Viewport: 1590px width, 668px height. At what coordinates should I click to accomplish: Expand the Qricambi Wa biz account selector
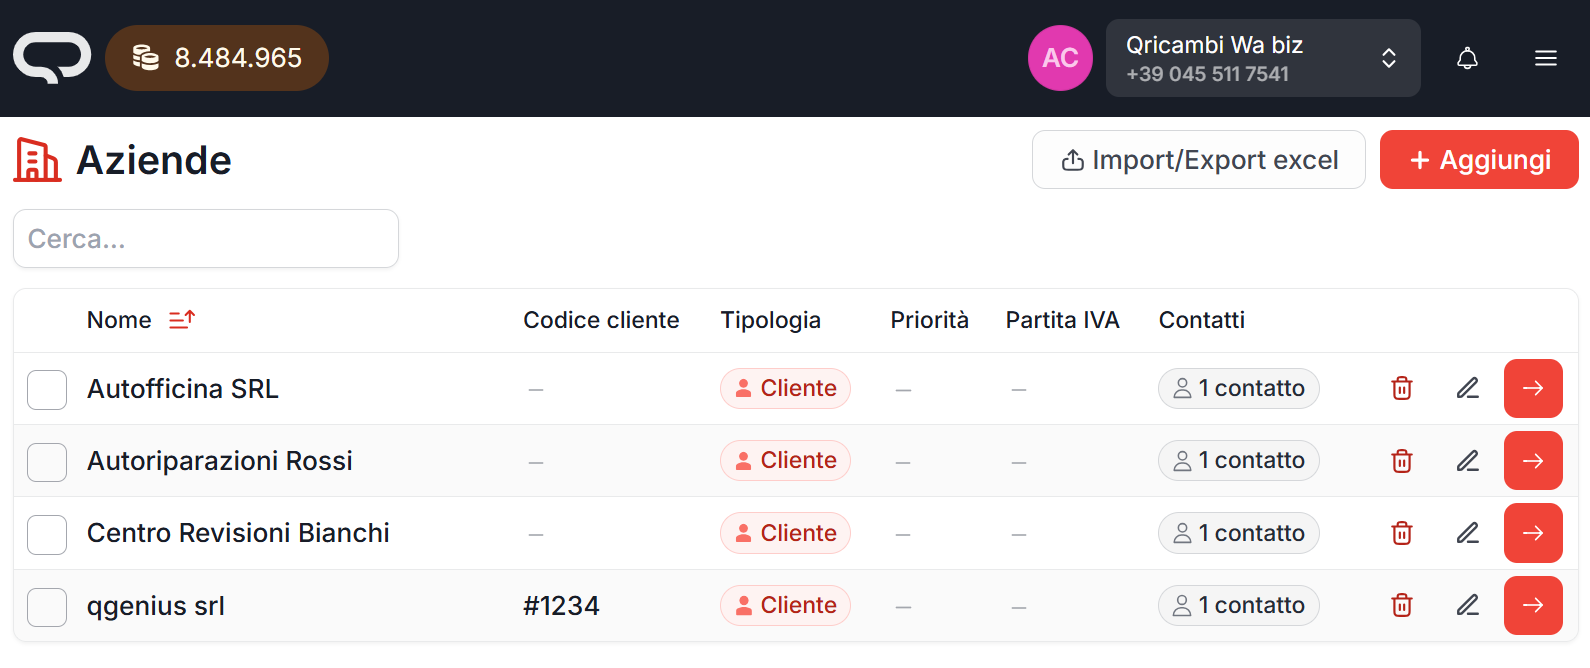click(x=1263, y=58)
